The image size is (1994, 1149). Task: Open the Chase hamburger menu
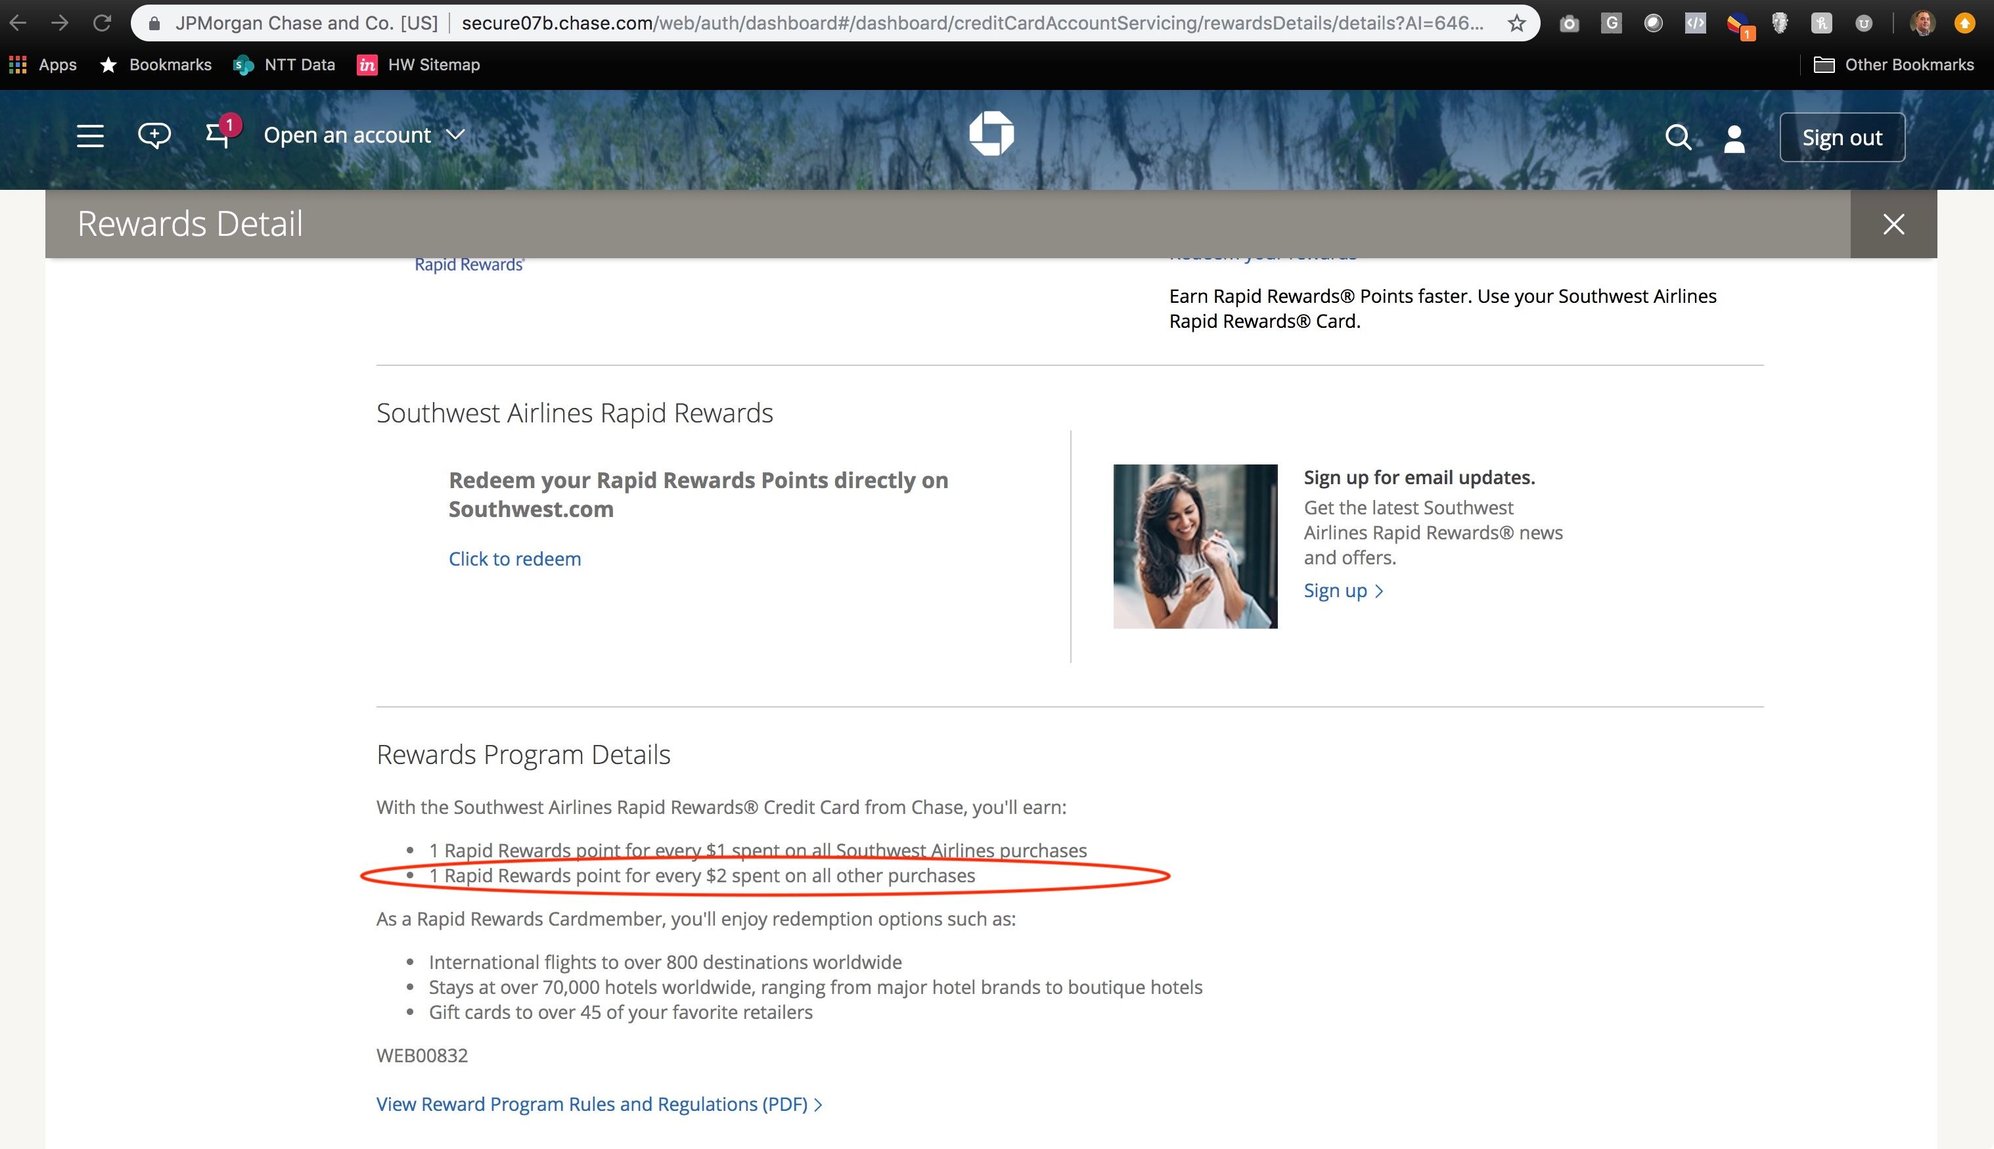(90, 136)
